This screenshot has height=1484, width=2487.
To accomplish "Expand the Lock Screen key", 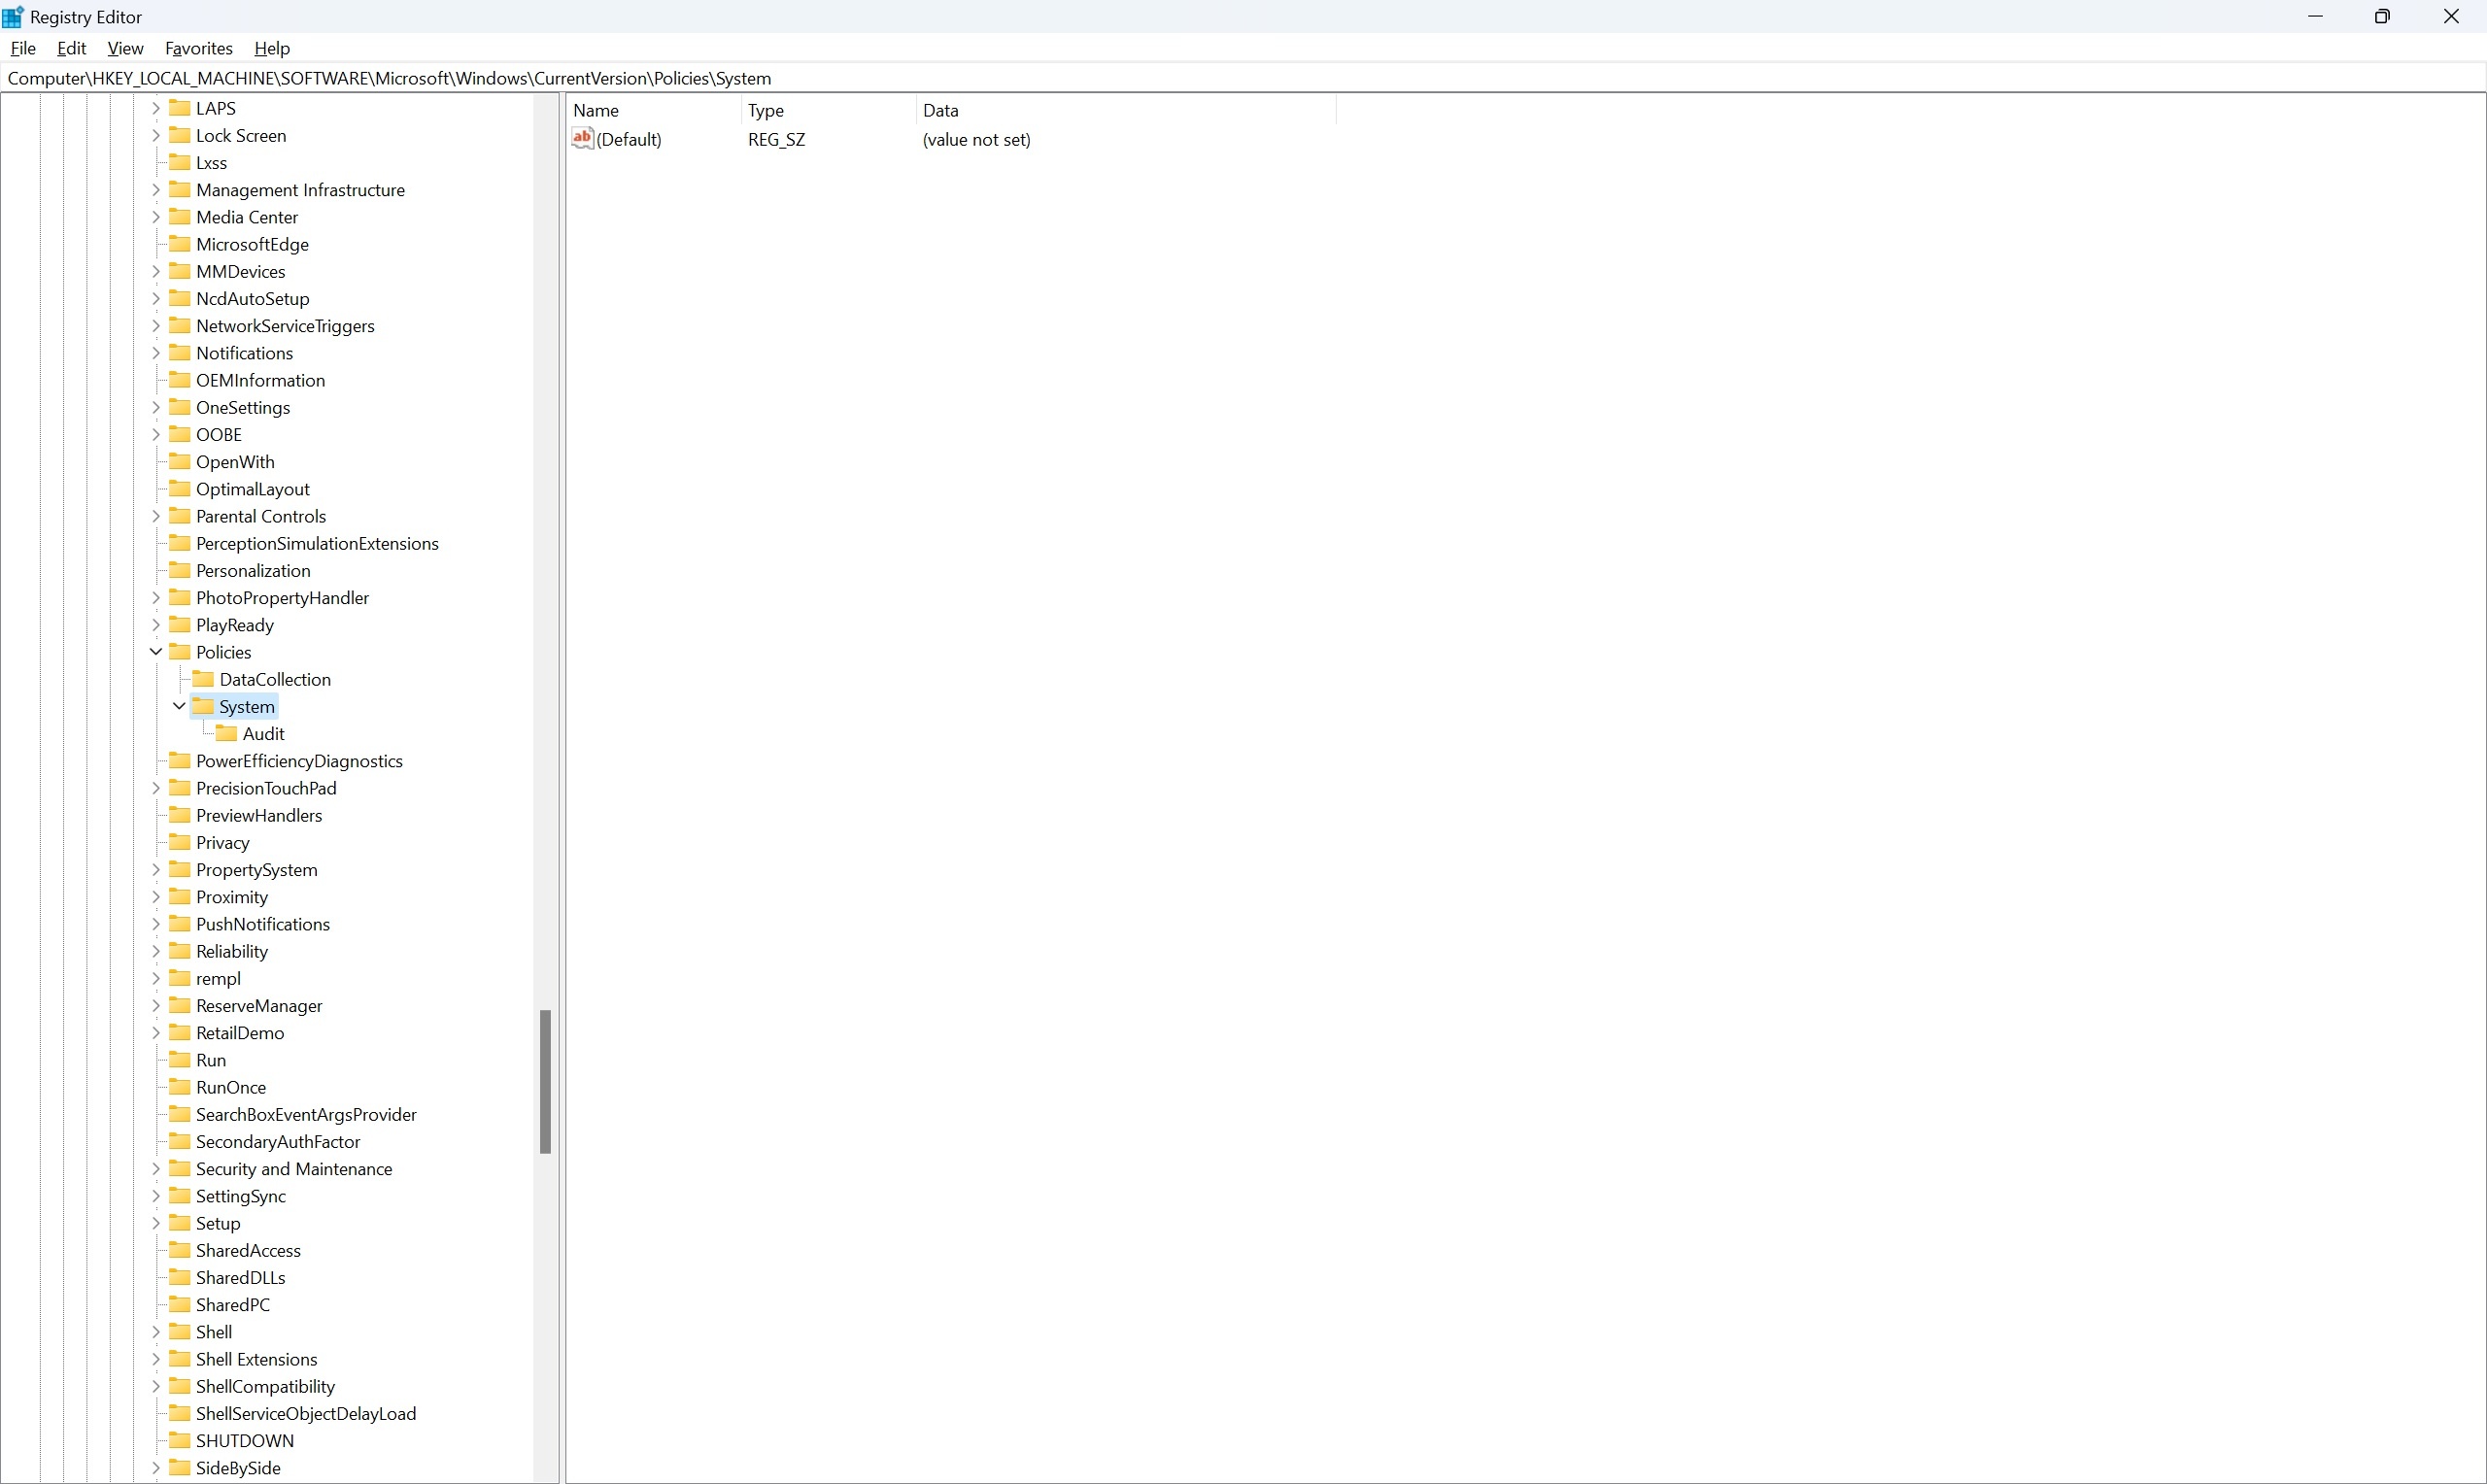I will (156, 135).
